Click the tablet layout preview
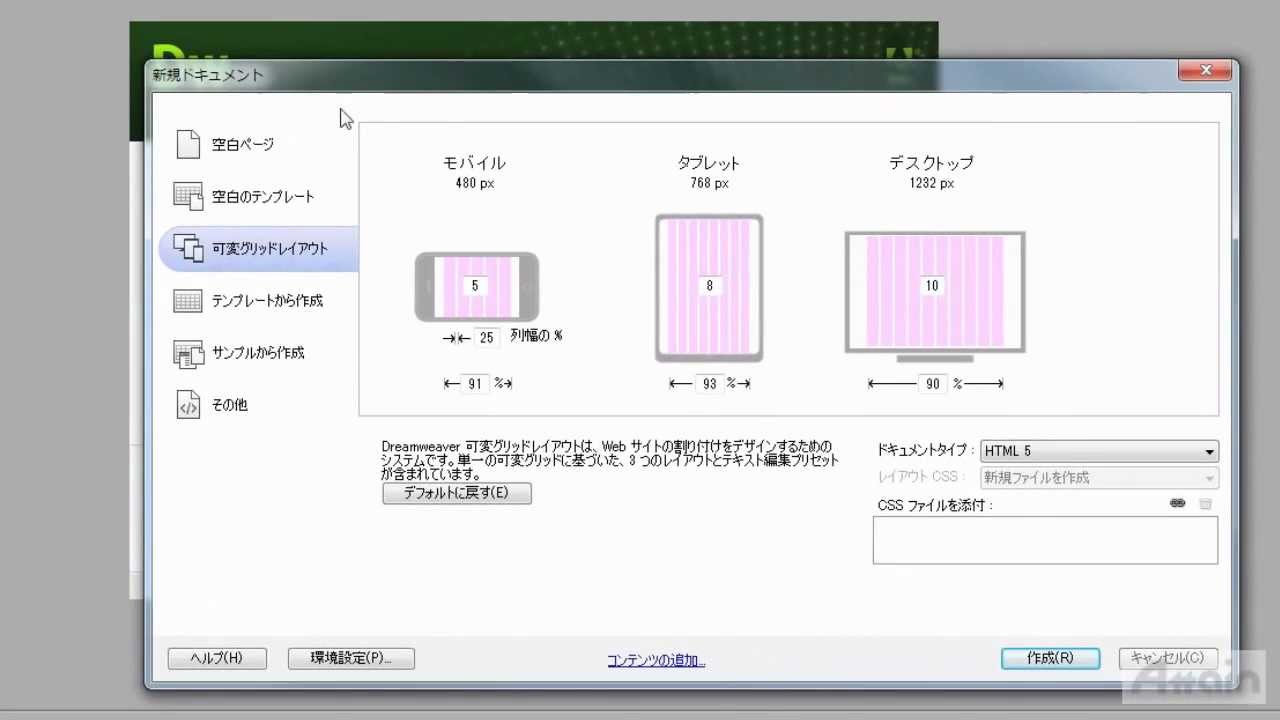 709,288
